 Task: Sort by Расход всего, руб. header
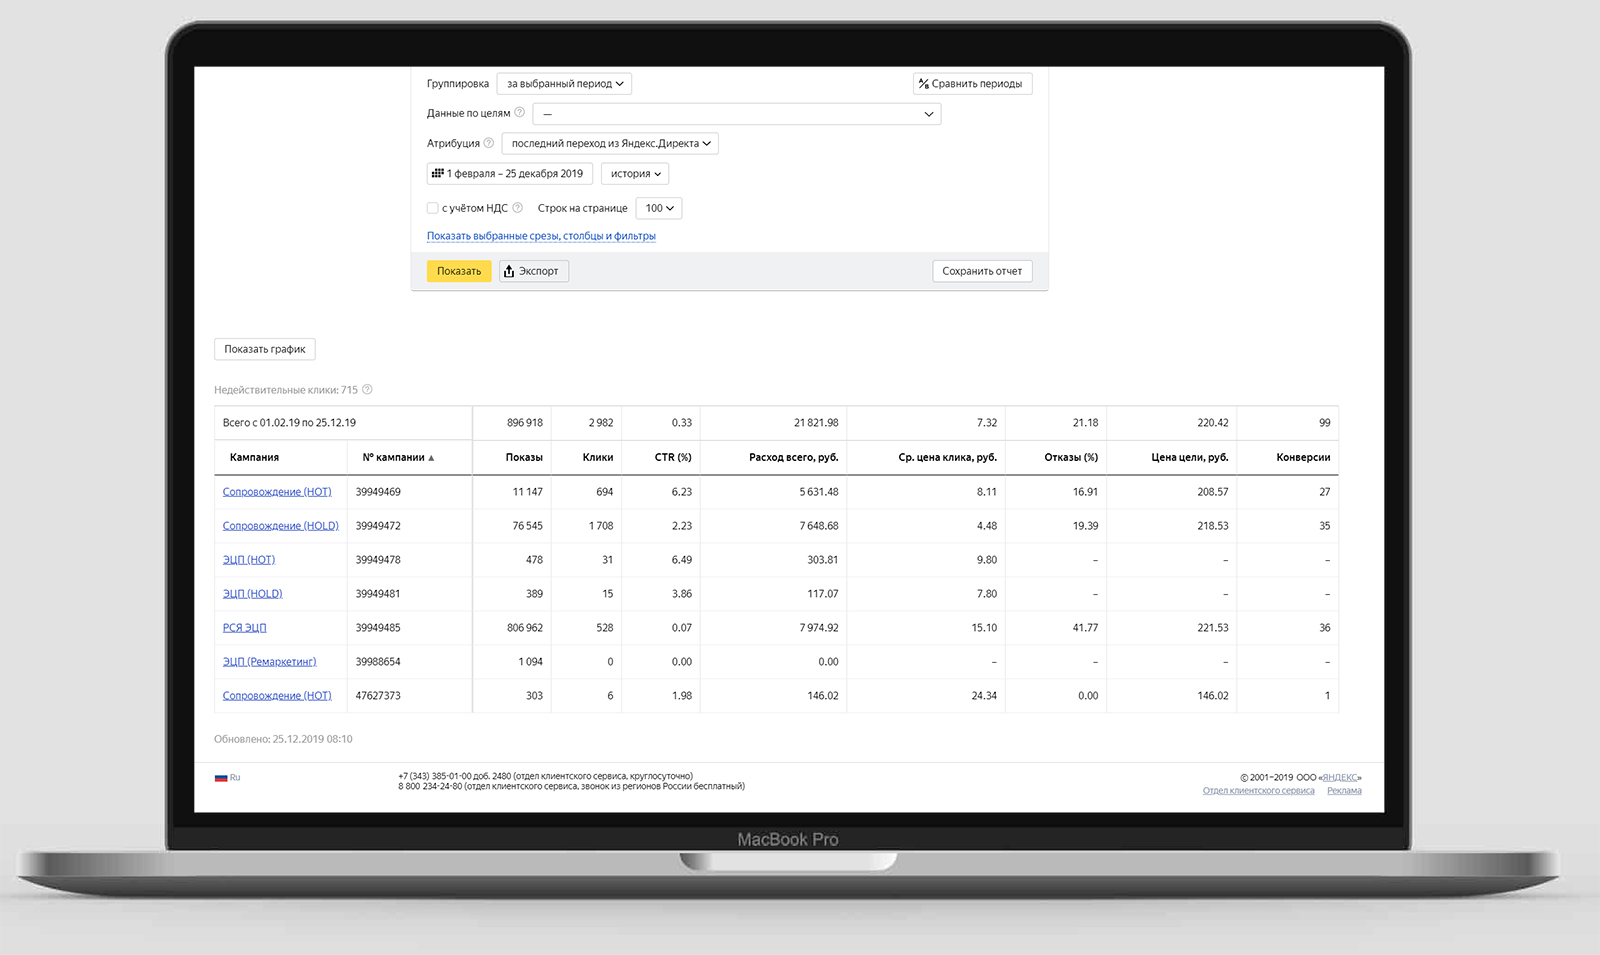coord(794,458)
